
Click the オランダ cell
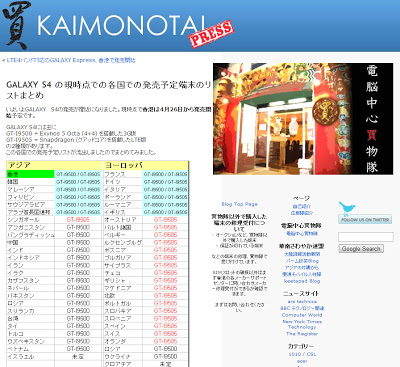(123, 341)
